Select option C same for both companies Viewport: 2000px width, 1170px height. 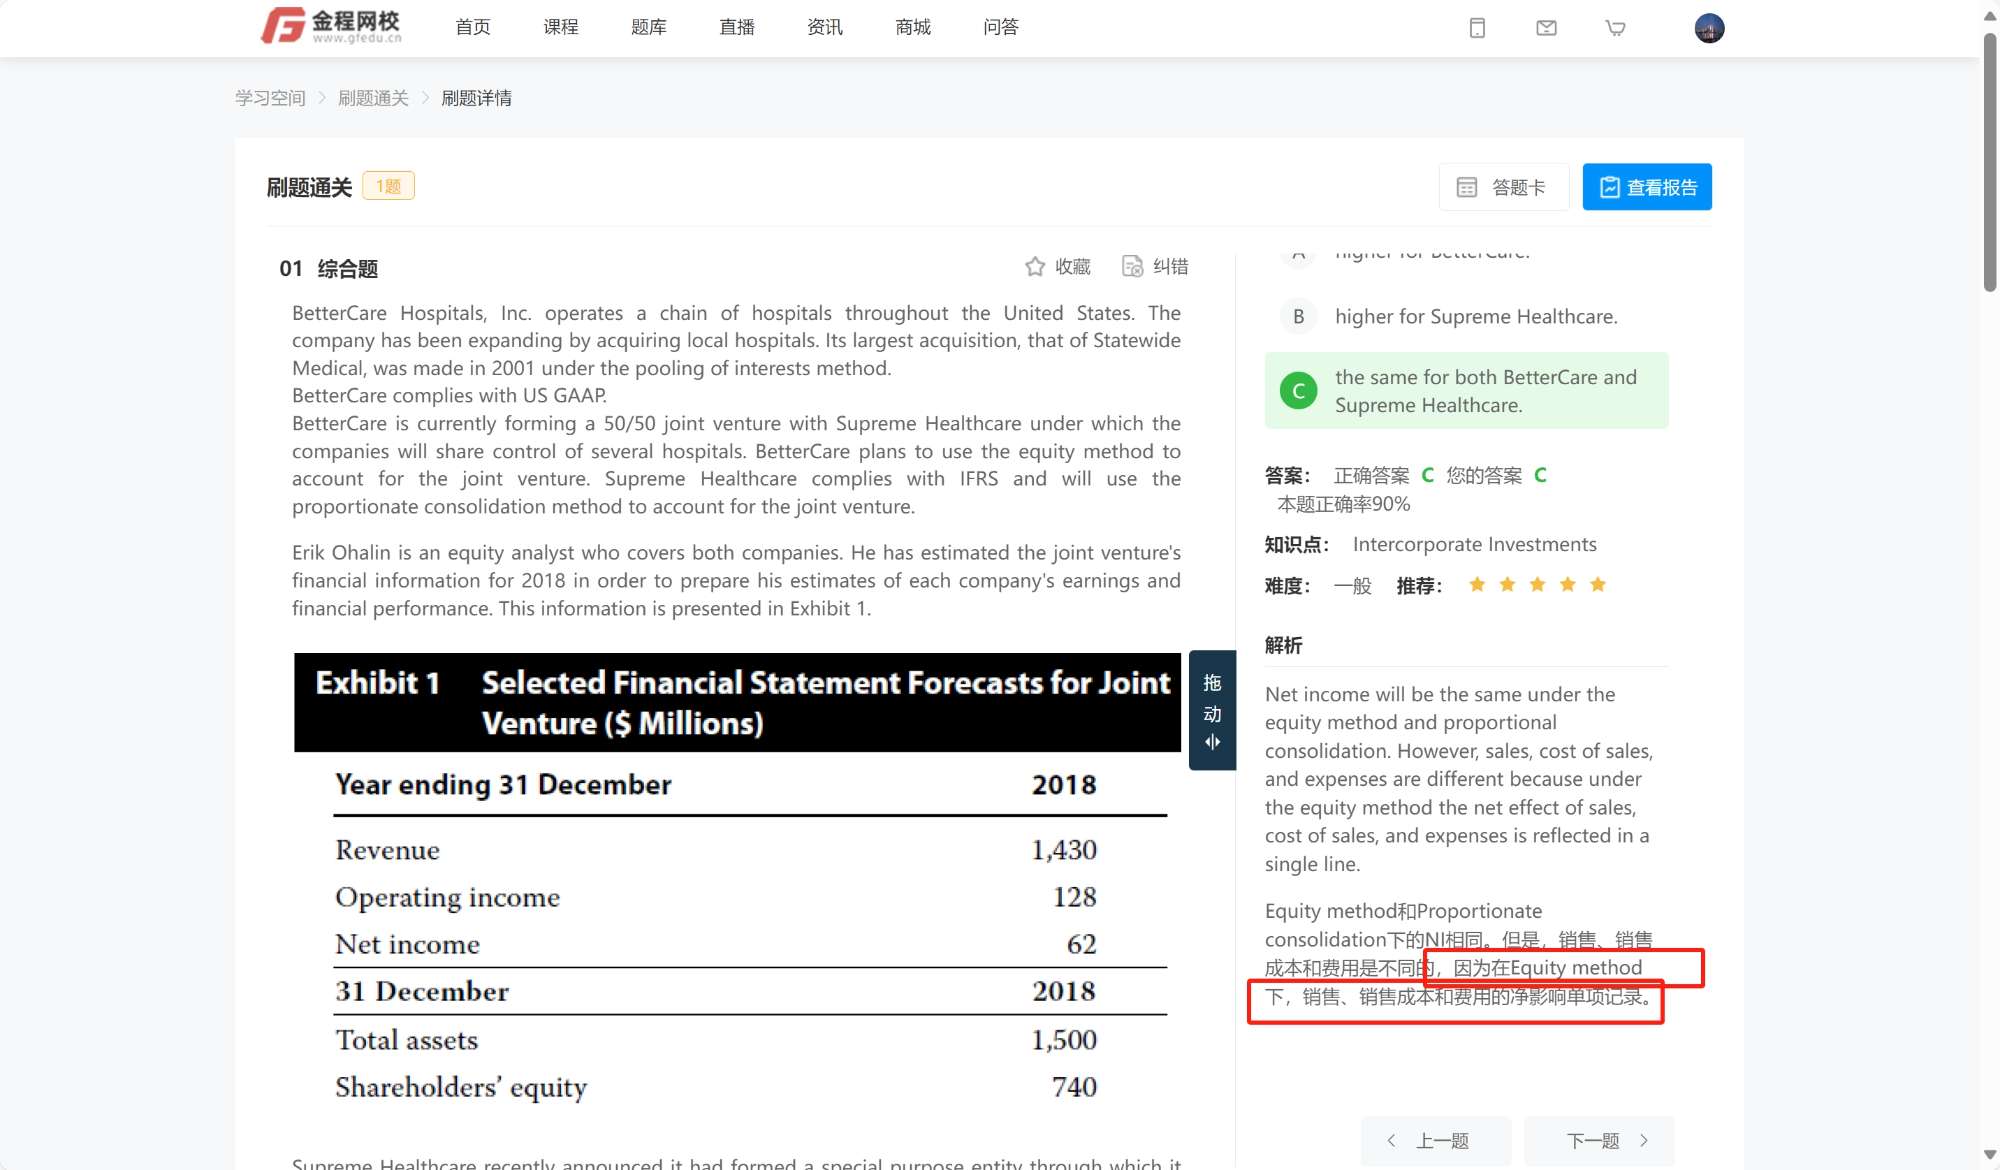point(1466,391)
